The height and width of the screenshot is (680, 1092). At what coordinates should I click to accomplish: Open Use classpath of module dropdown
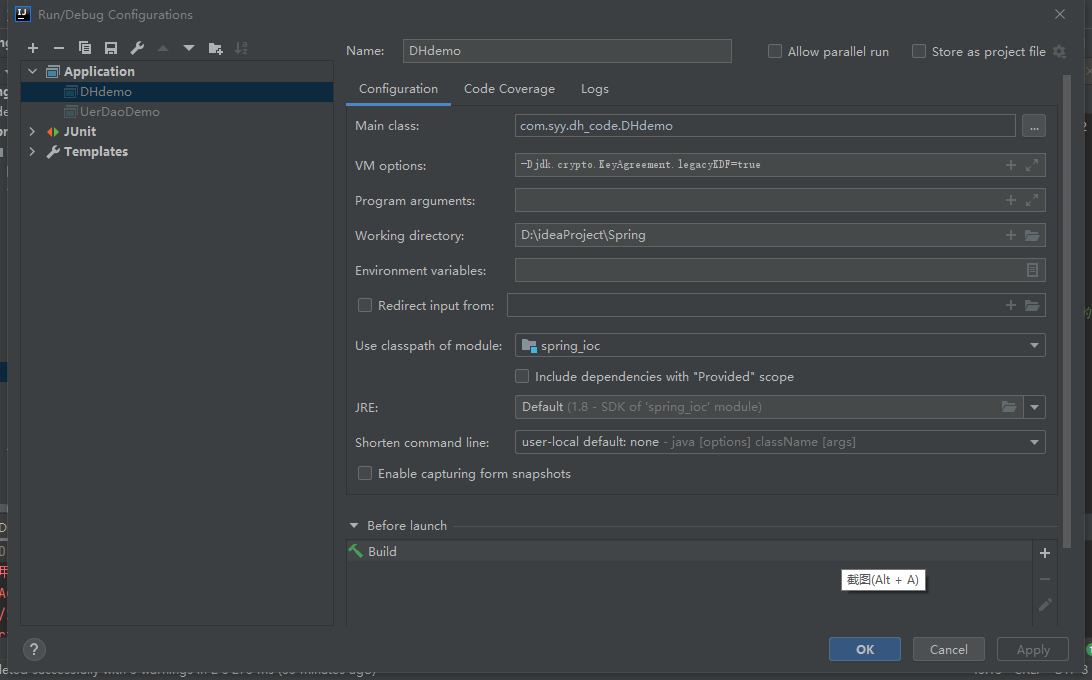tap(780, 346)
